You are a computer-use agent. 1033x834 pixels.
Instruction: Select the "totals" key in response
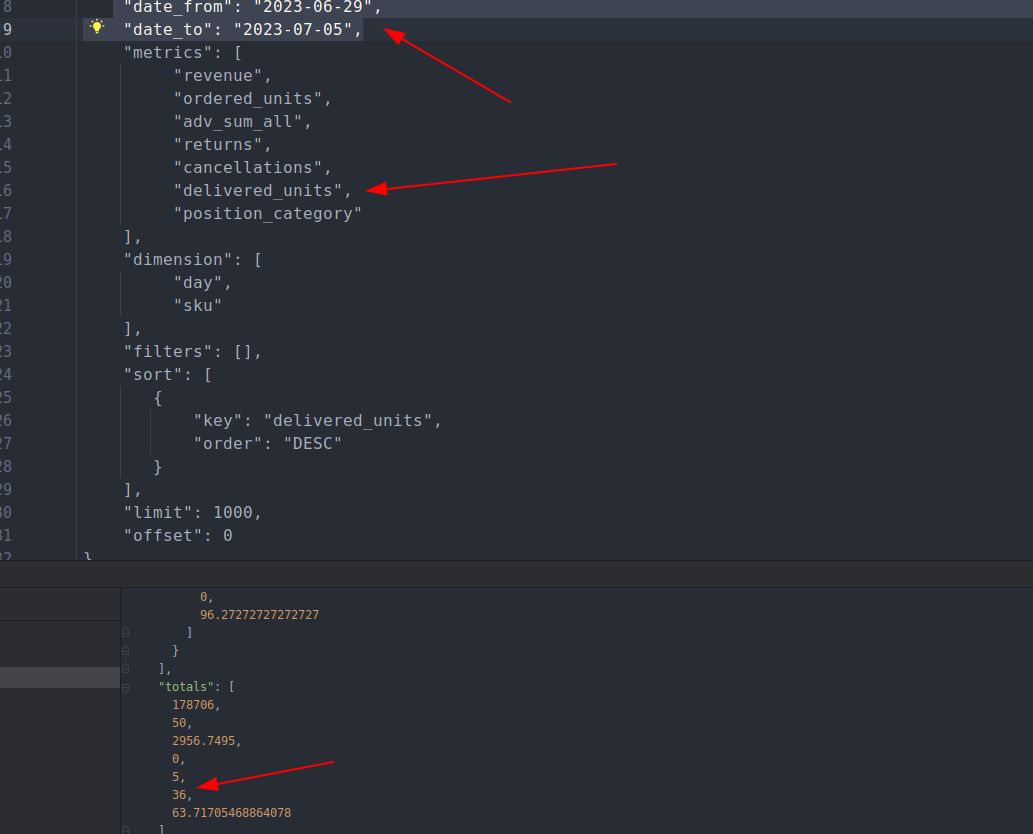click(x=185, y=687)
